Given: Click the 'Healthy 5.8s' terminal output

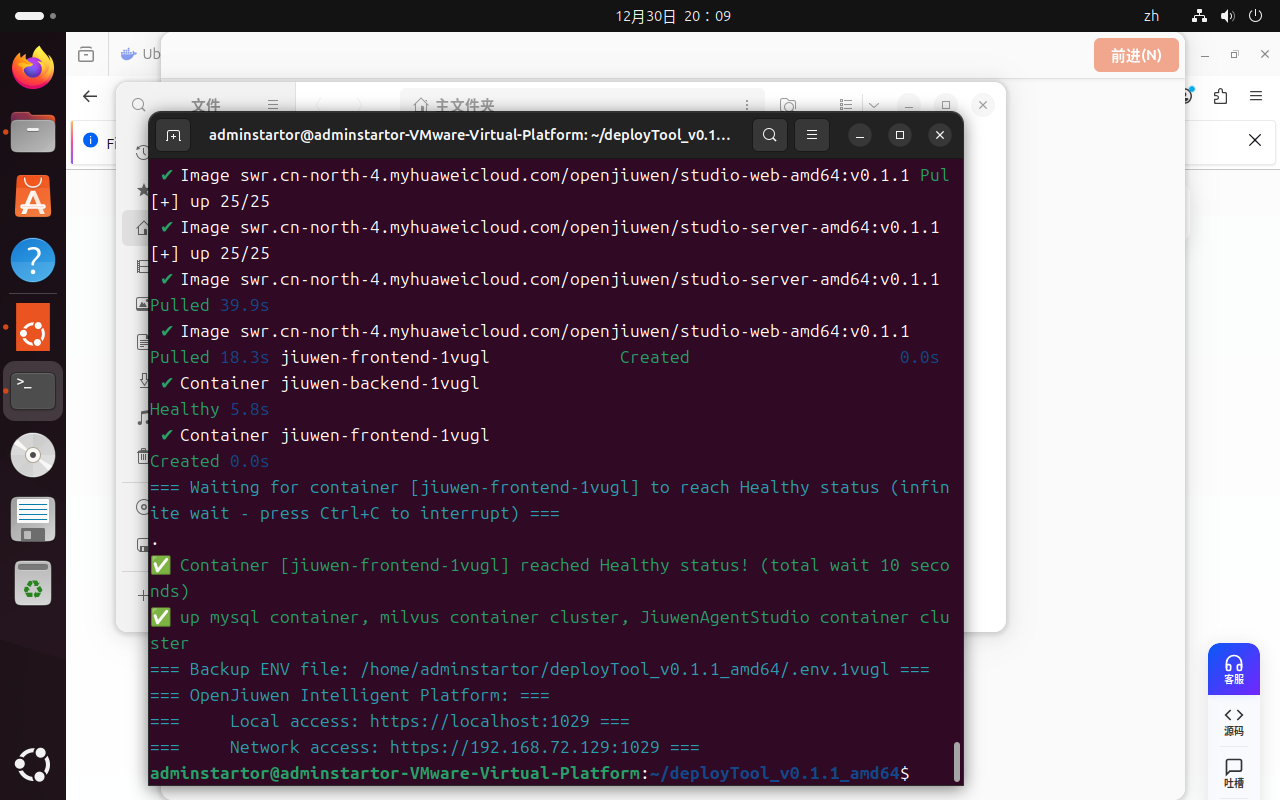Looking at the screenshot, I should point(210,409).
